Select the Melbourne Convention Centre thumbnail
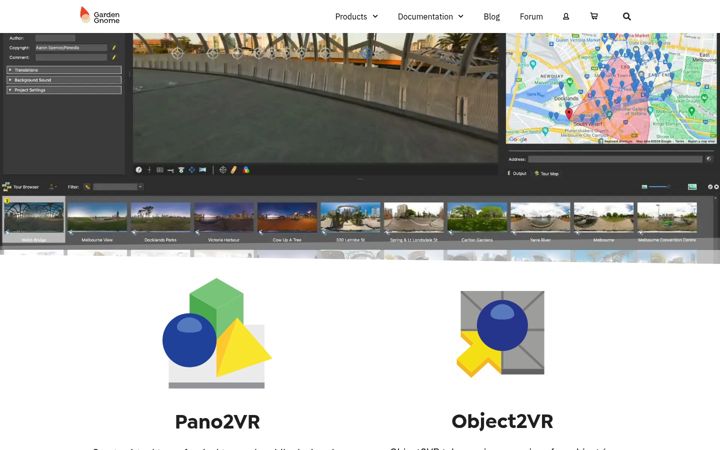This screenshot has height=450, width=720. [667, 217]
